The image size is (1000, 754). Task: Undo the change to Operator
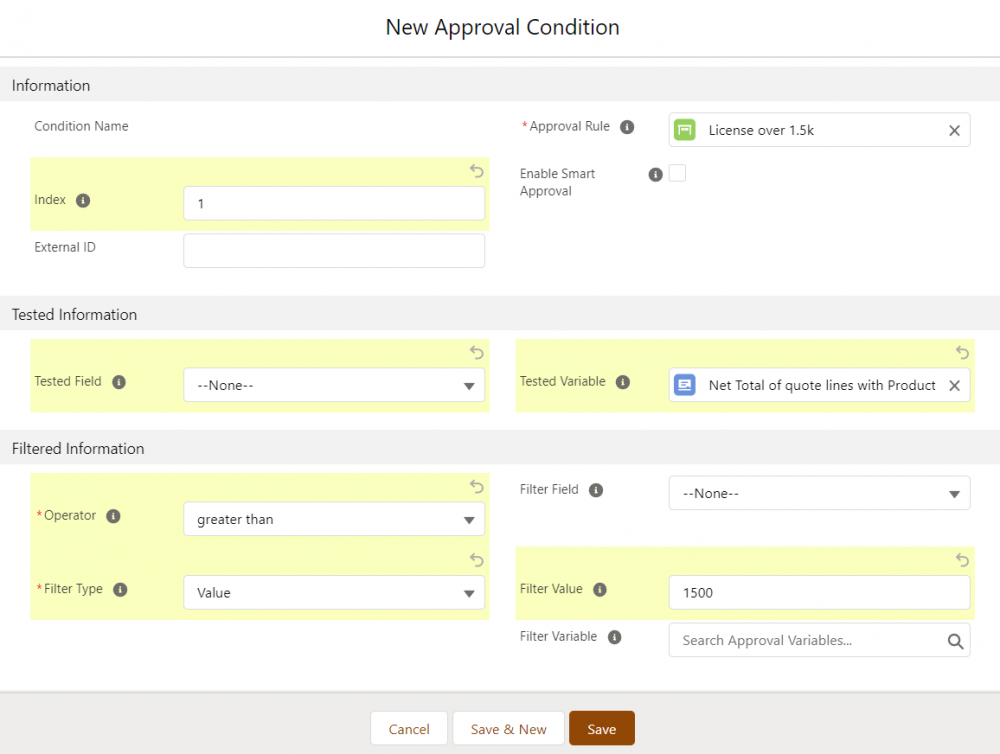tap(476, 487)
